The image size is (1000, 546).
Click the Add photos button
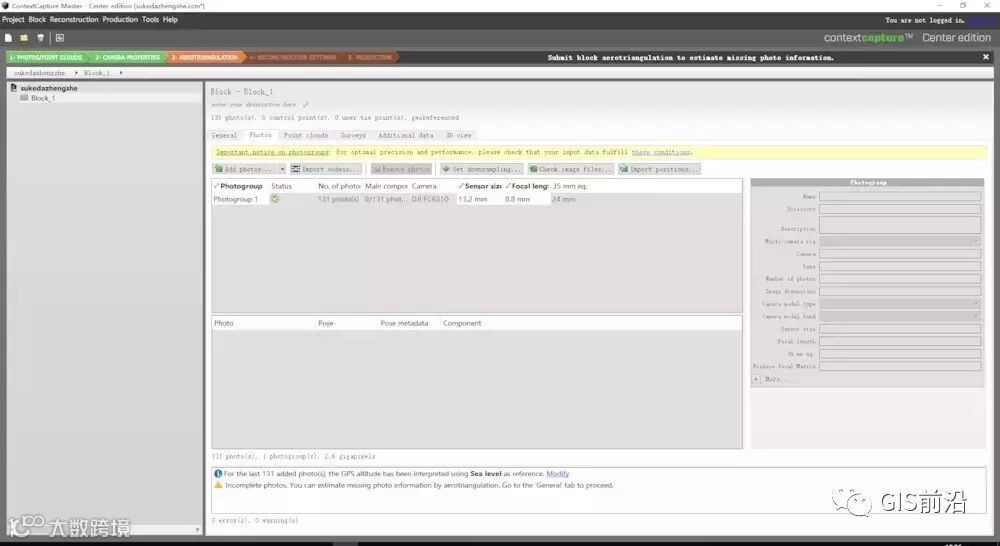coord(246,170)
